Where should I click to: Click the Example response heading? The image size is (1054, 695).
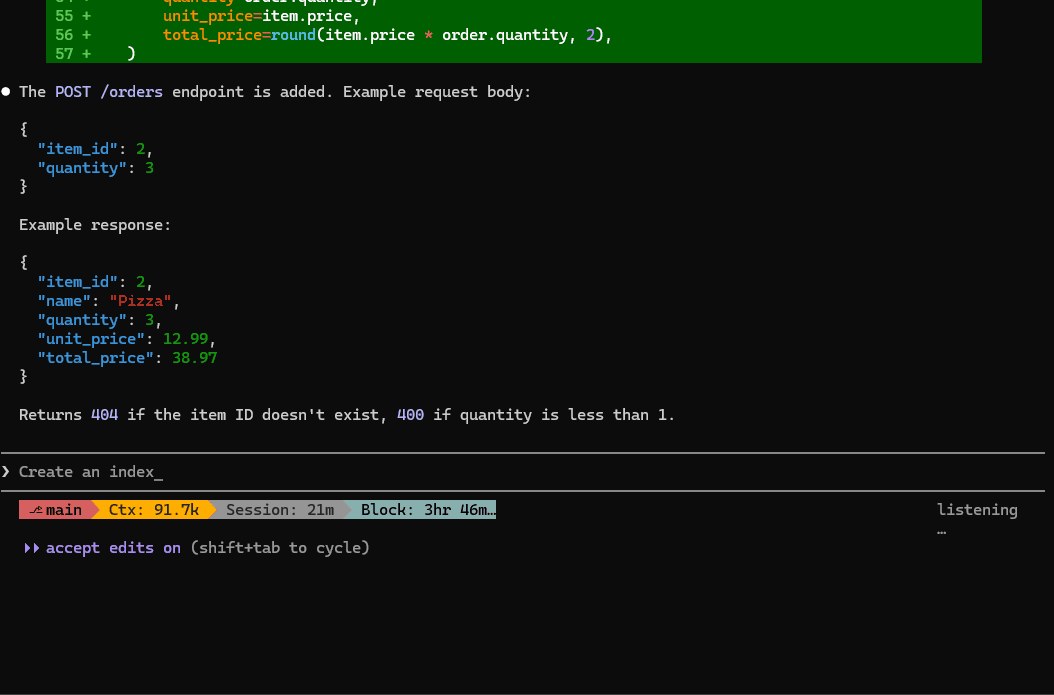click(95, 225)
